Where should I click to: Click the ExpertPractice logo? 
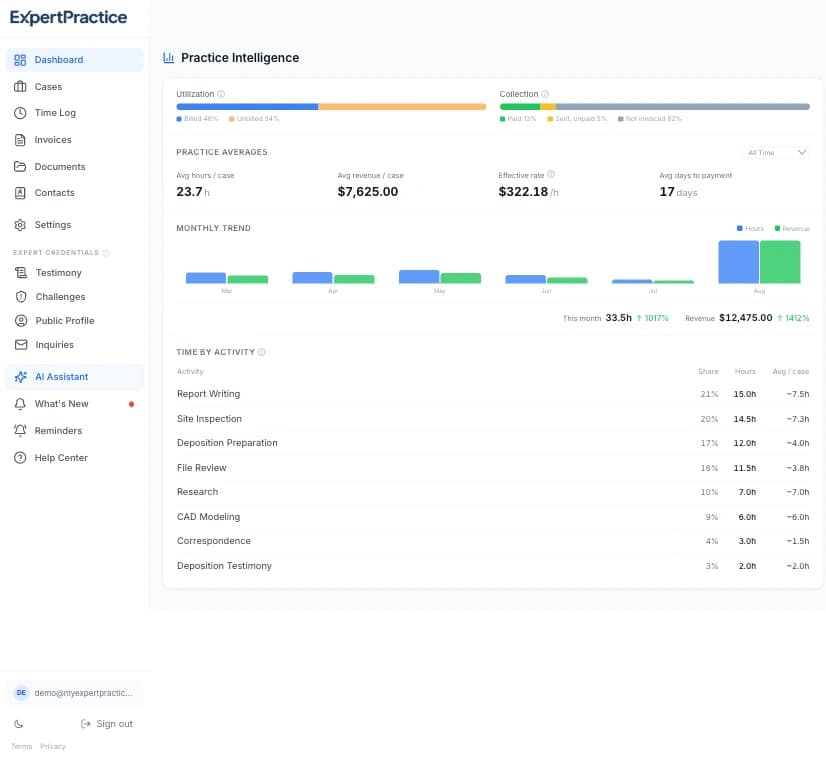(x=68, y=17)
